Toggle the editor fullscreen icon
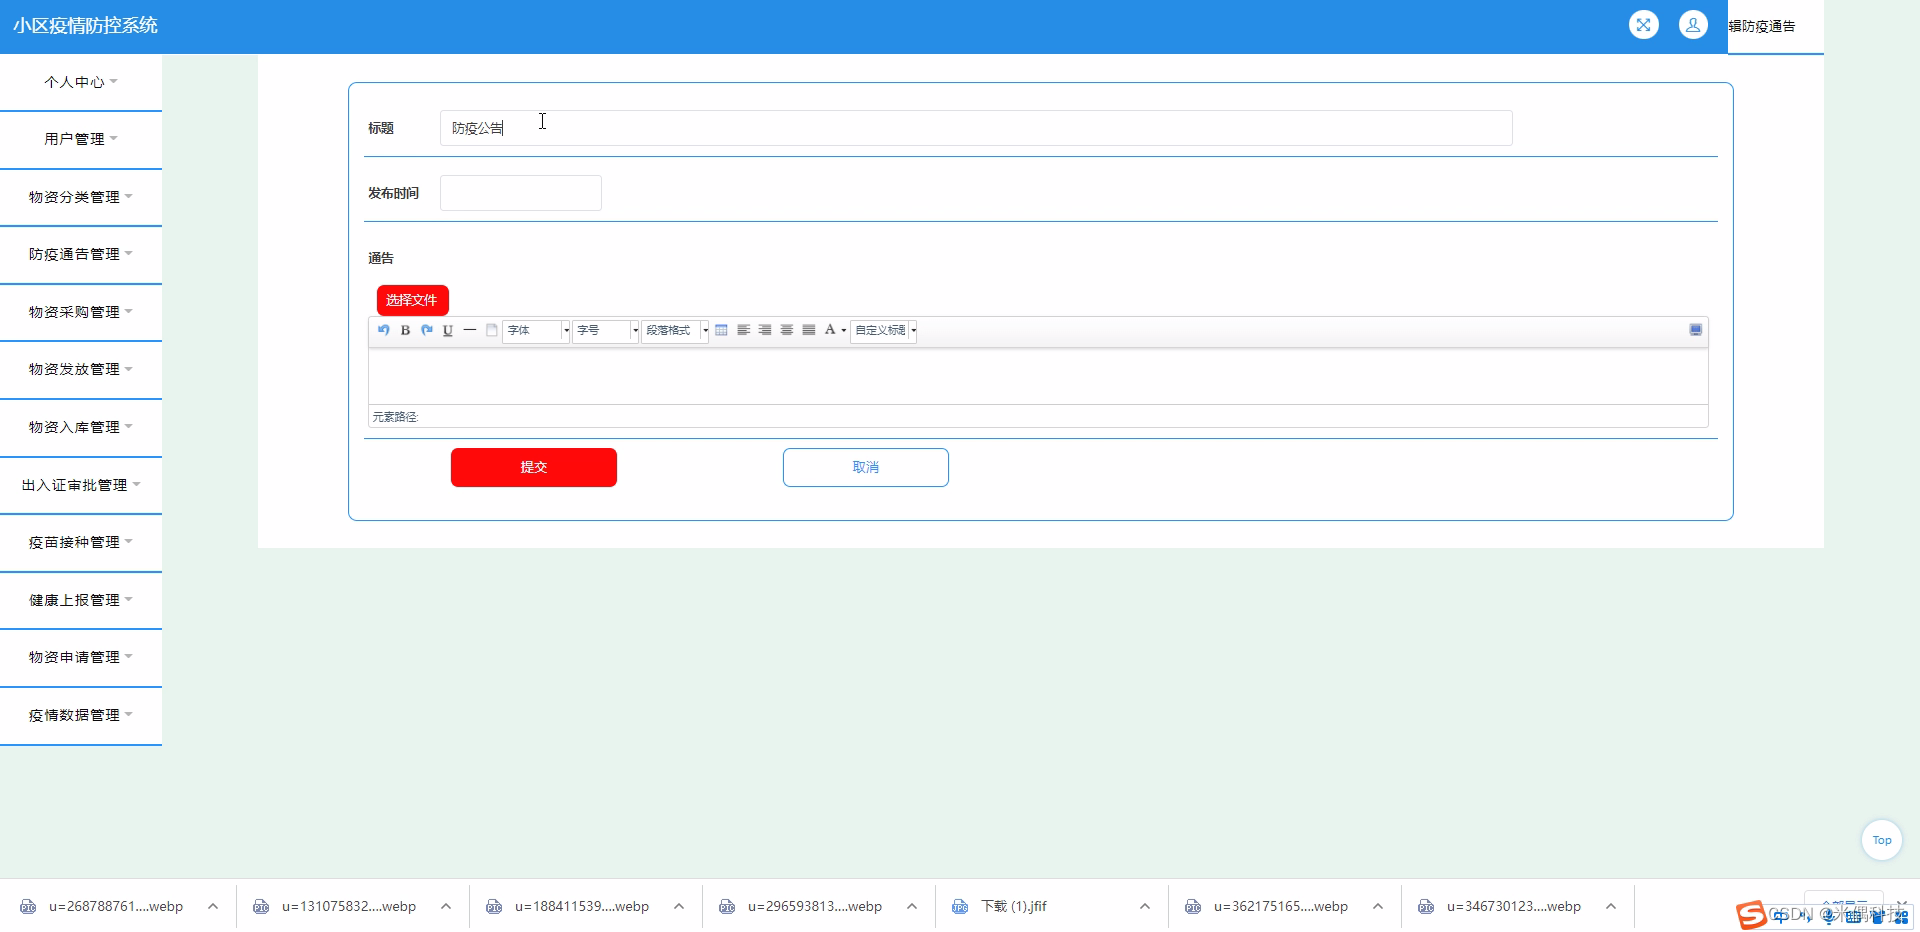This screenshot has height=932, width=1920. click(1696, 330)
